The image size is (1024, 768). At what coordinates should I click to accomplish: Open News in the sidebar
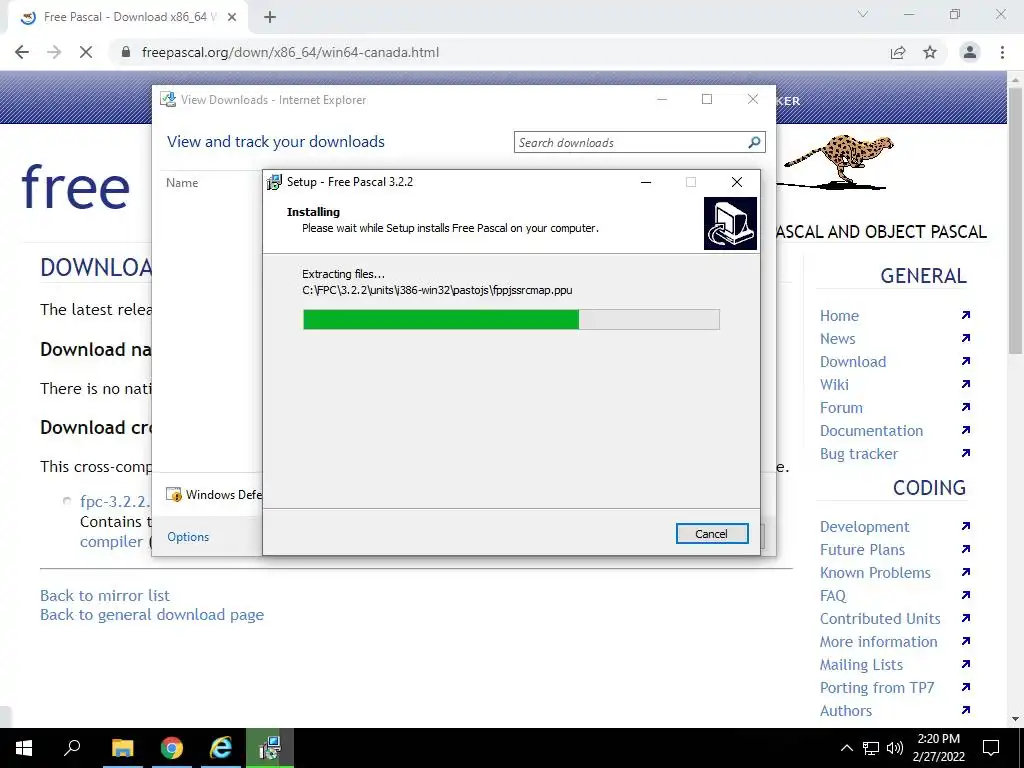(x=837, y=339)
